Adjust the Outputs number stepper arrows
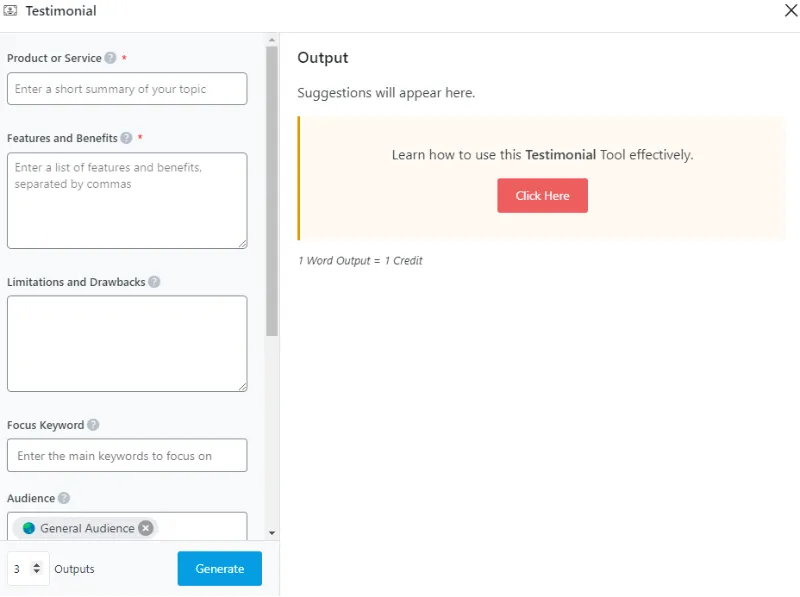The height and width of the screenshot is (597, 800). [x=37, y=569]
